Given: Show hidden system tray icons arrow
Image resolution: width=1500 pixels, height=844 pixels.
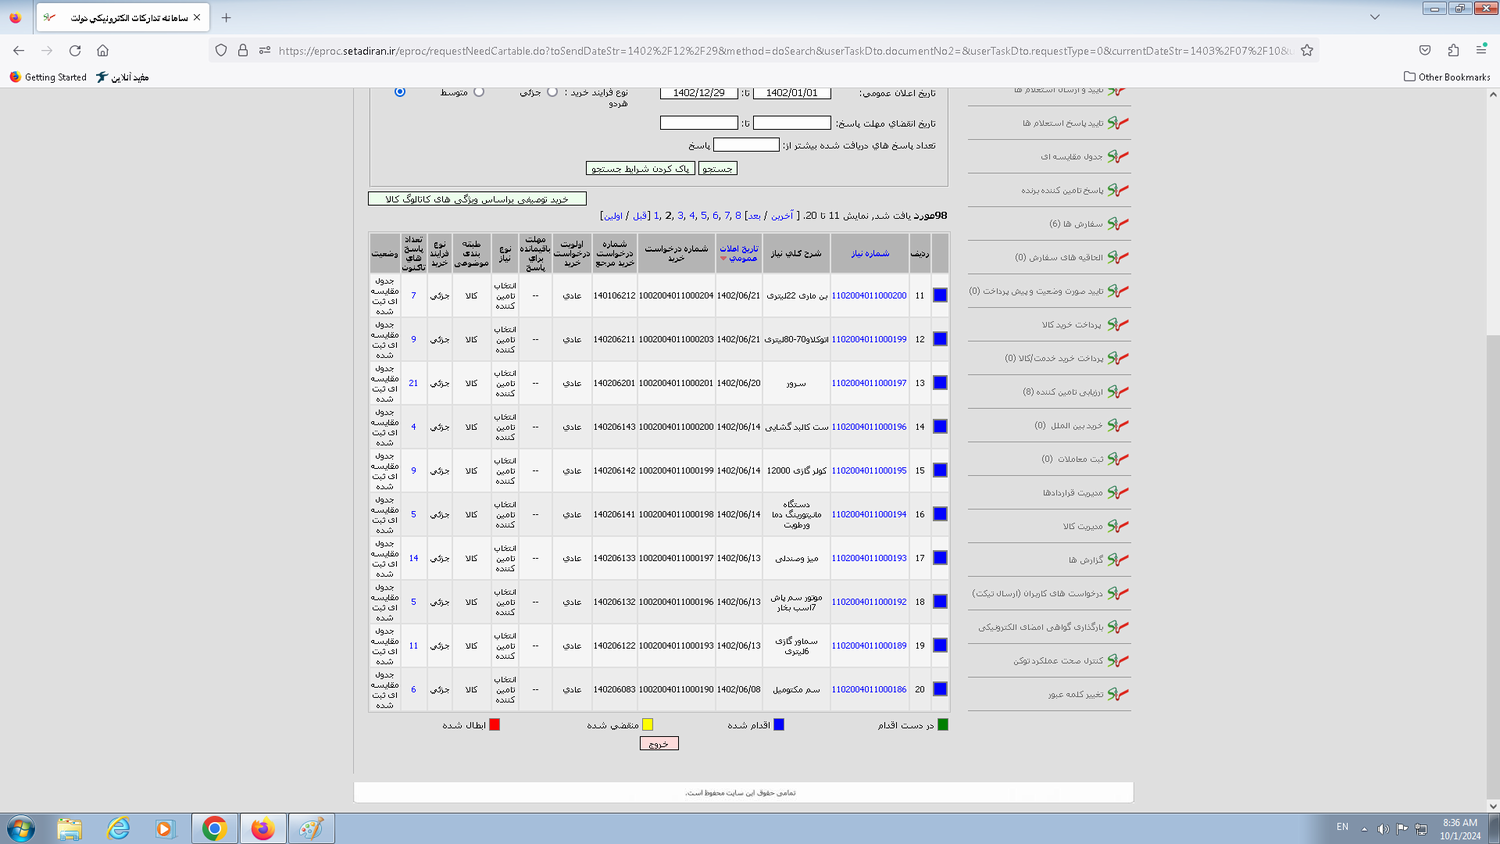Looking at the screenshot, I should click(x=1364, y=828).
